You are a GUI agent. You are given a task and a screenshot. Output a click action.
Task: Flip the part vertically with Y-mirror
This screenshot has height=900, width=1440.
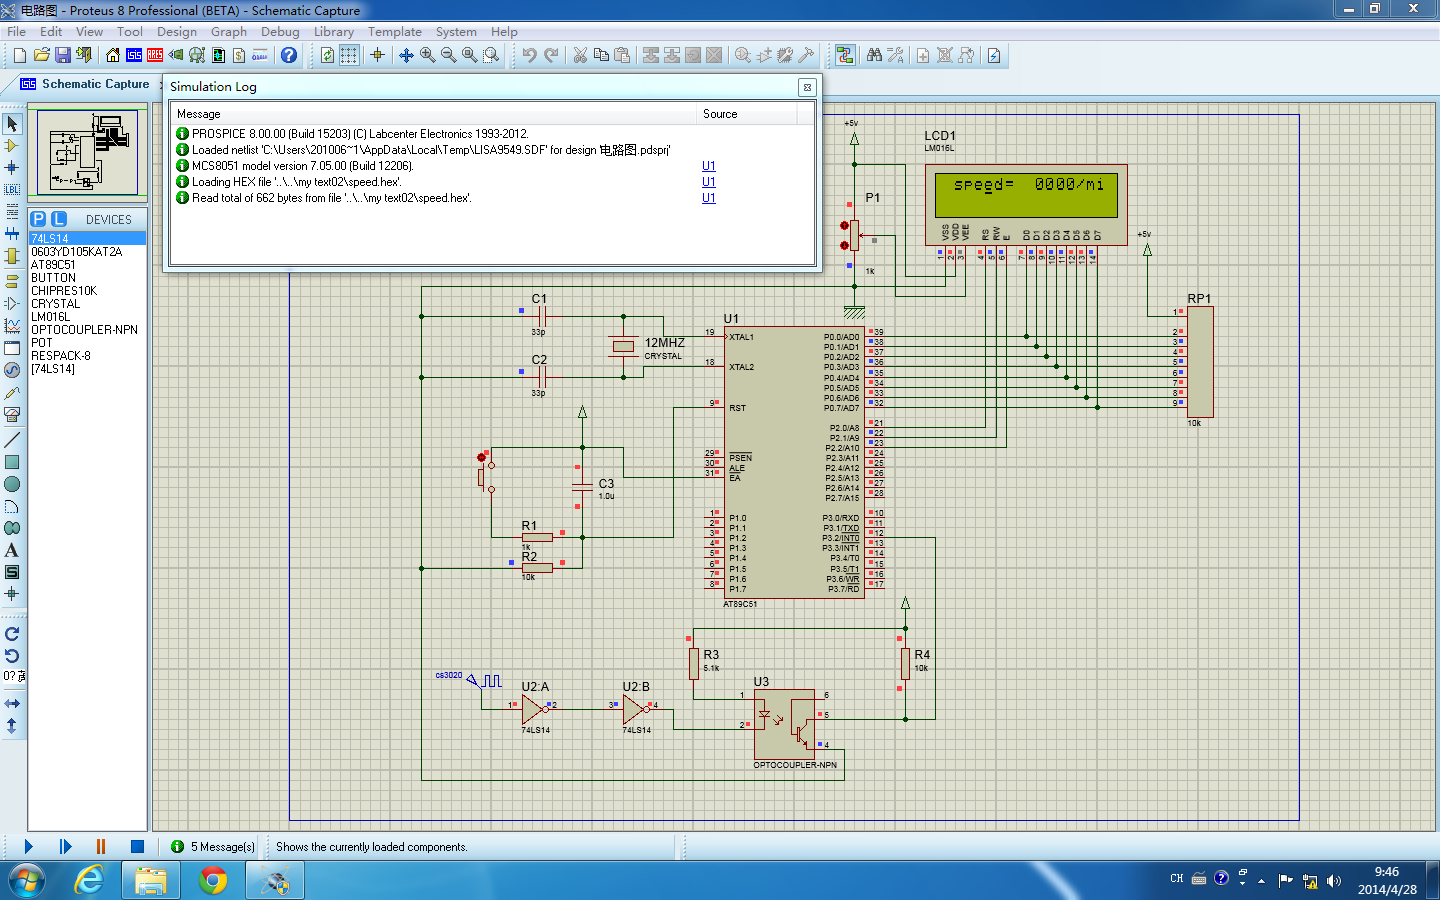point(12,726)
